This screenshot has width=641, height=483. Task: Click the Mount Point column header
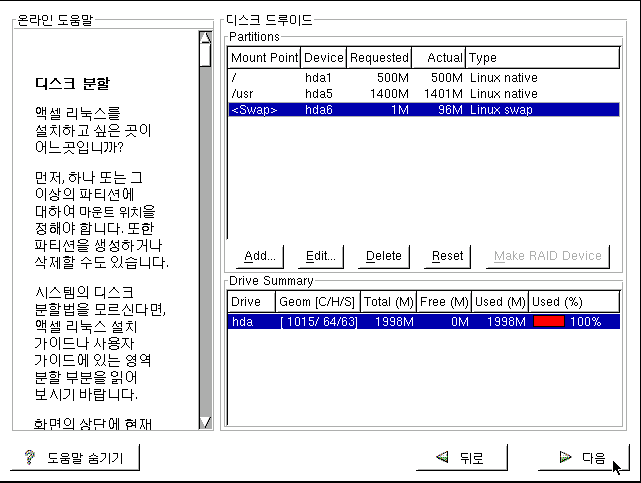point(264,58)
